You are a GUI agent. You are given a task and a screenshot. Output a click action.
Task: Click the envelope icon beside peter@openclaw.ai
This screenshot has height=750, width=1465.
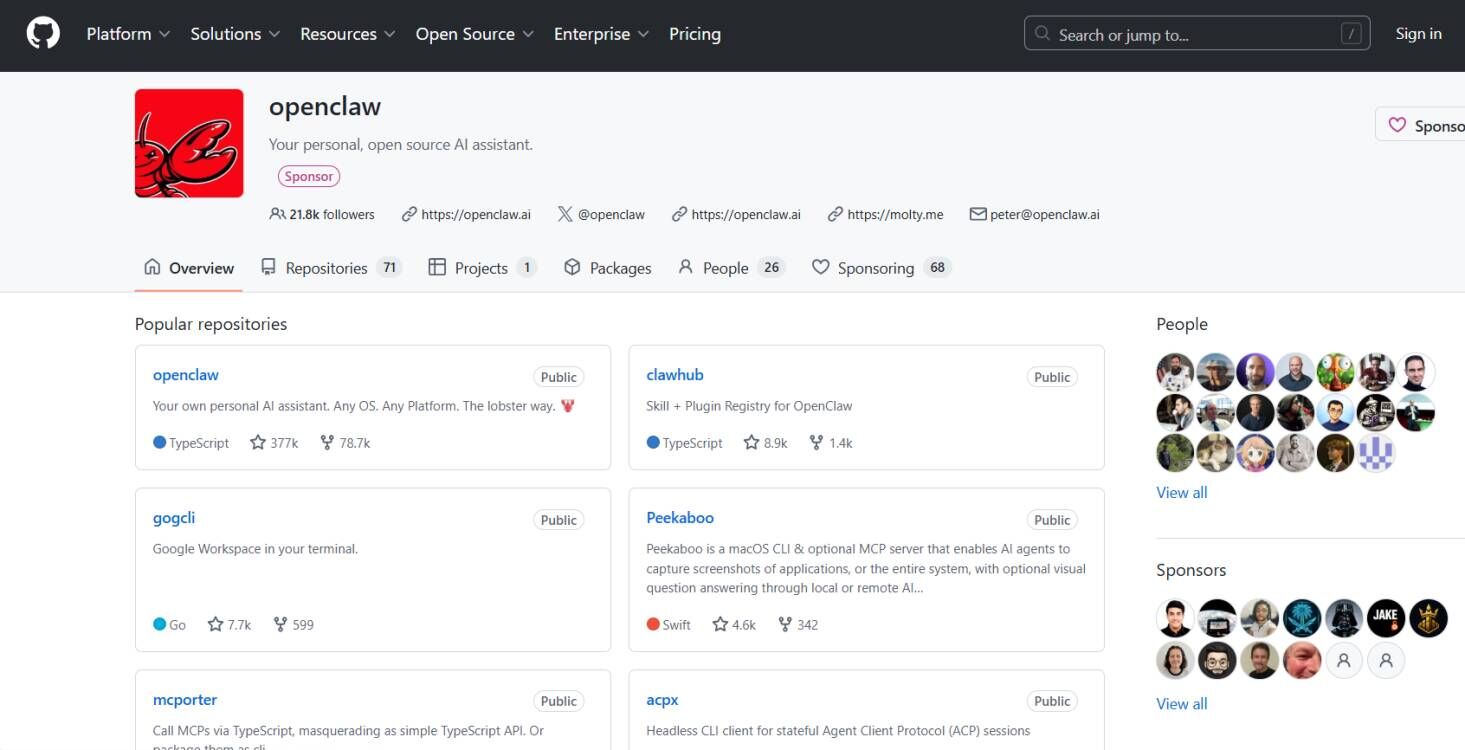[x=978, y=214]
